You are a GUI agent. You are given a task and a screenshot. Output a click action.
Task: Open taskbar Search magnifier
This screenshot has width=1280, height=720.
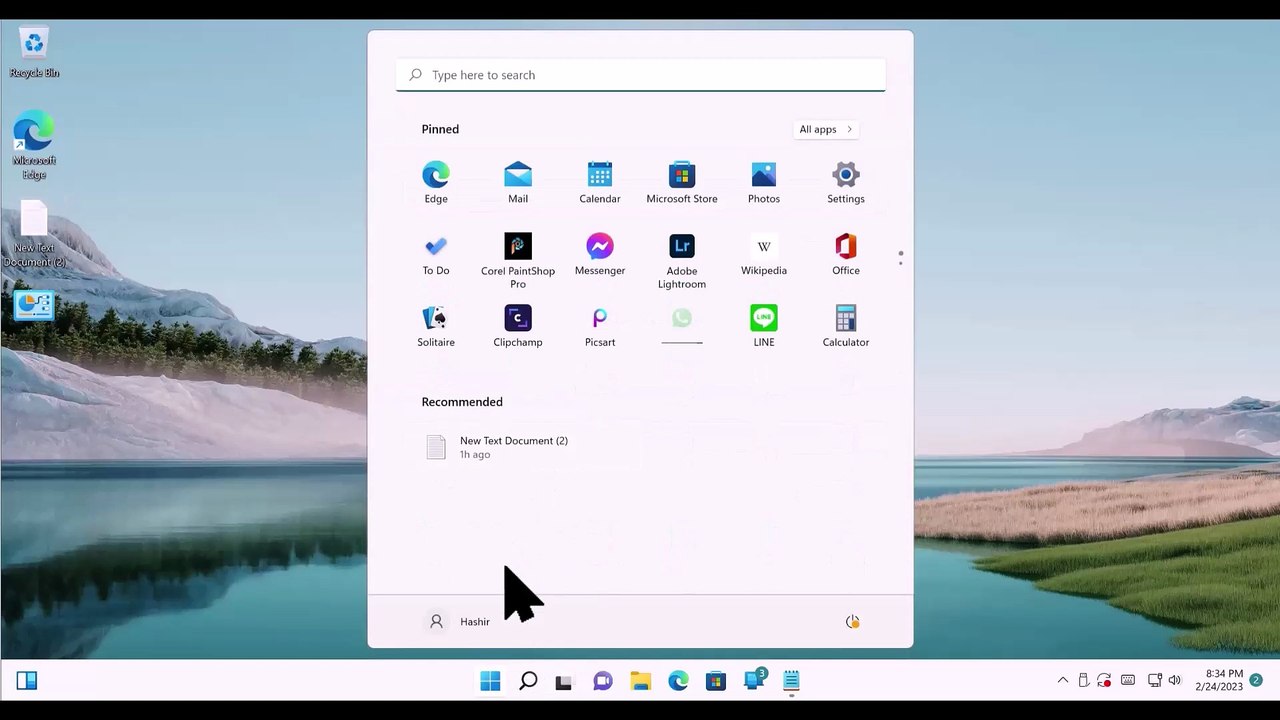[x=528, y=681]
